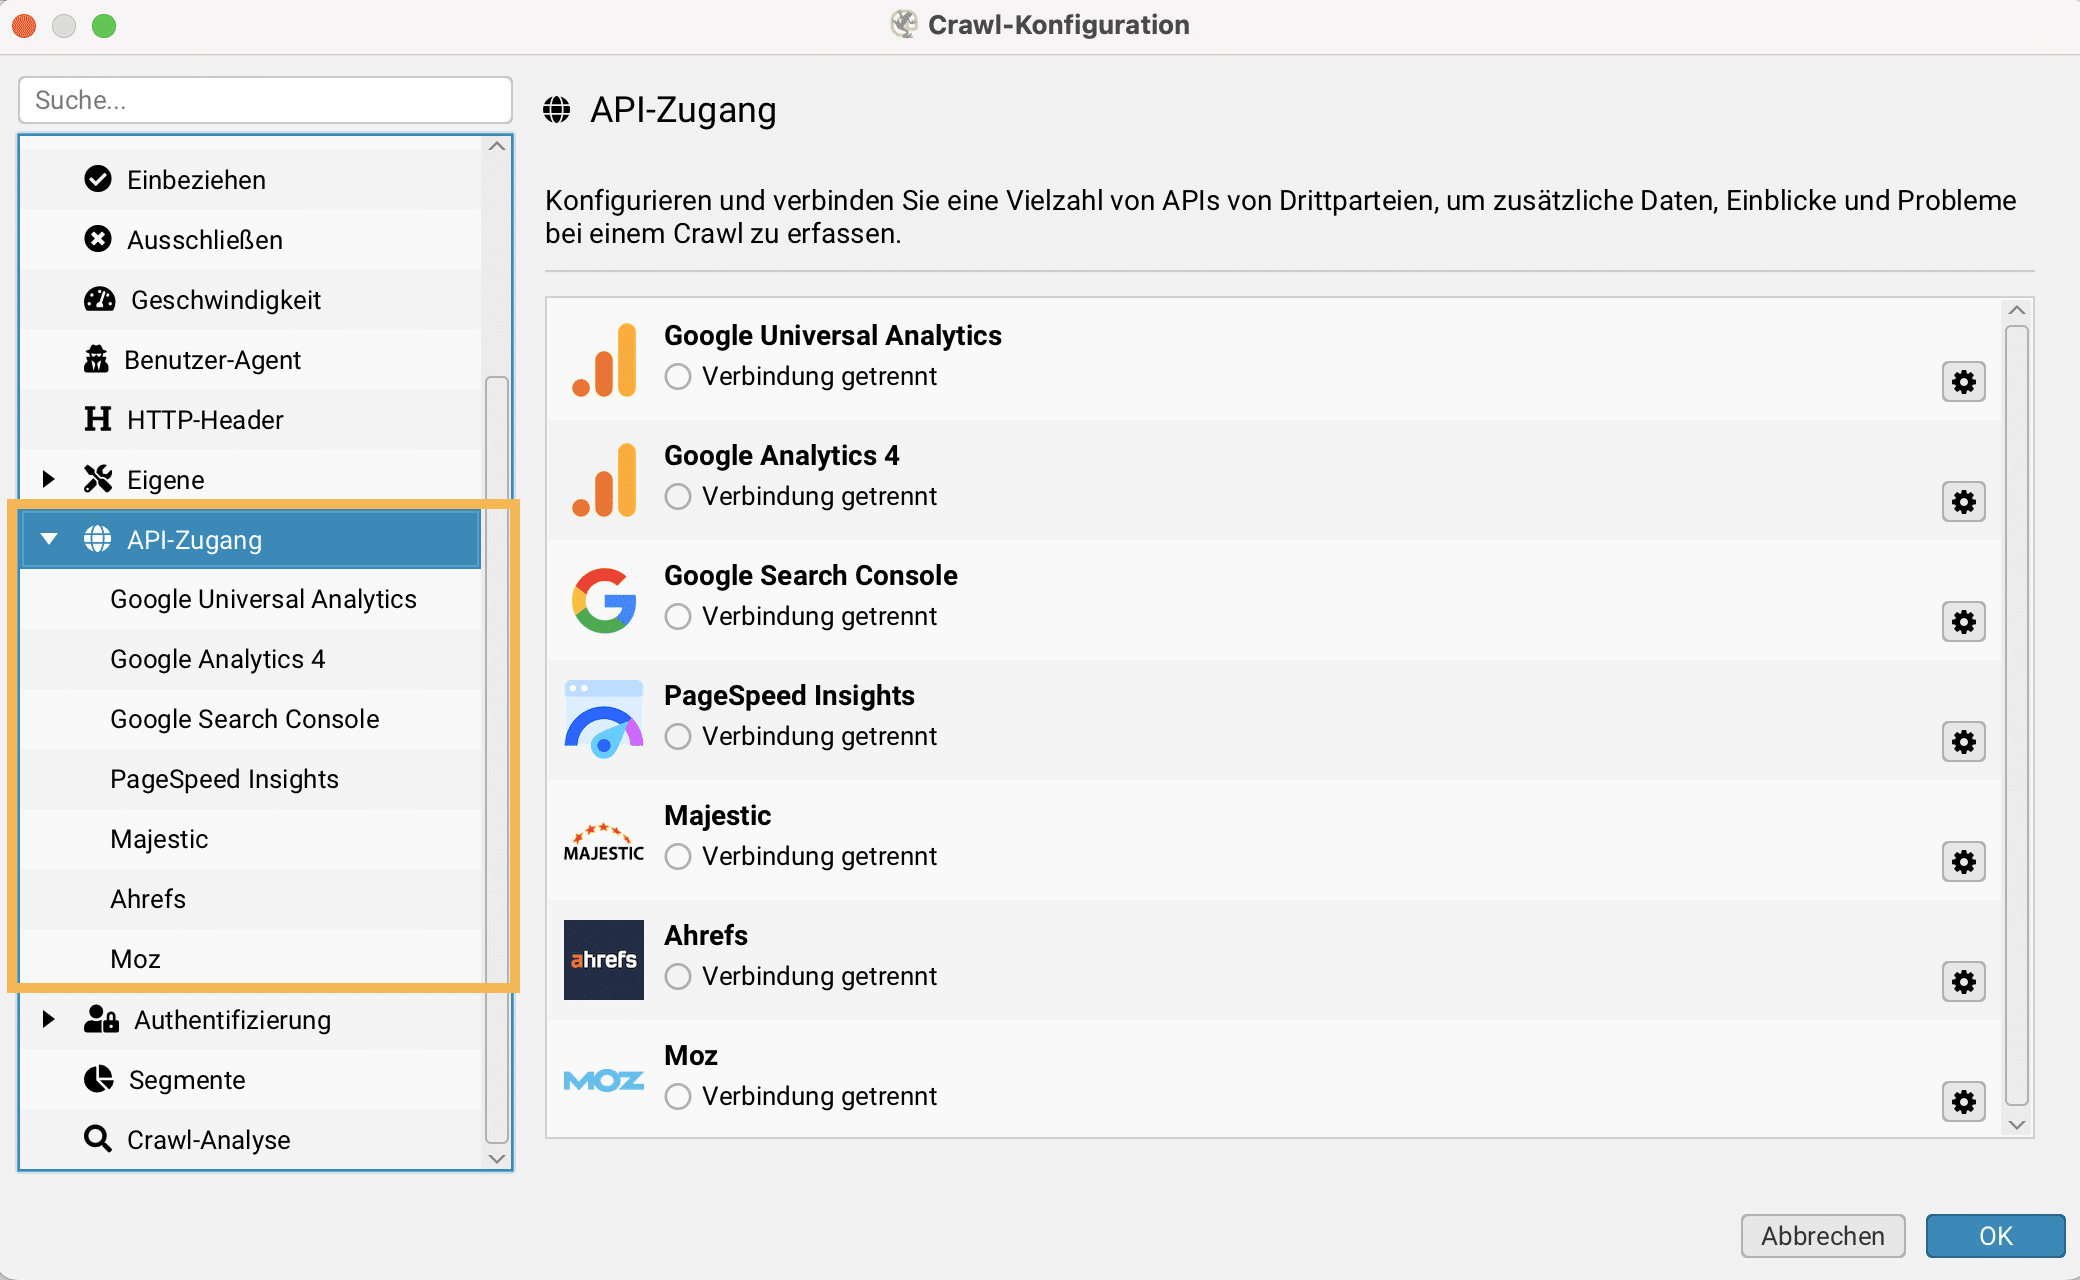Viewport: 2080px width, 1280px height.
Task: Click the API-Zugang globe icon in sidebar
Action: click(98, 539)
